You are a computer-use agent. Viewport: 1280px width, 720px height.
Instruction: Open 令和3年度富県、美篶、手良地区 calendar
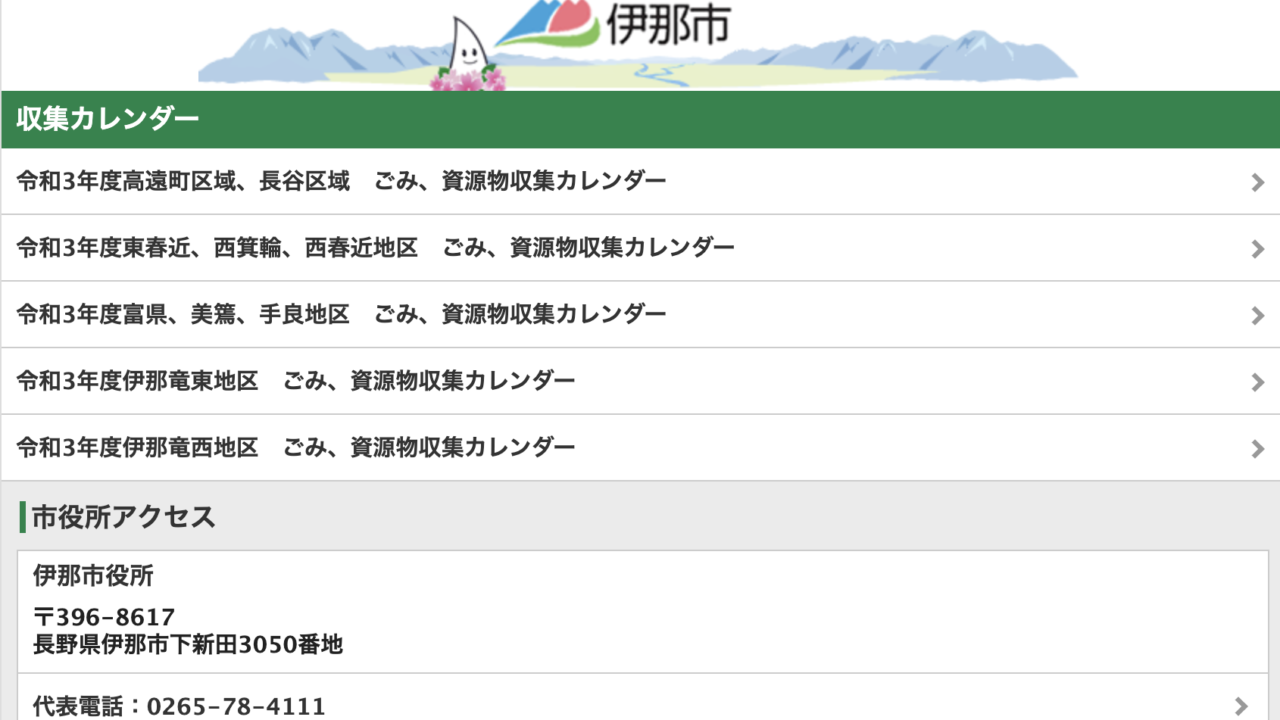[640, 315]
